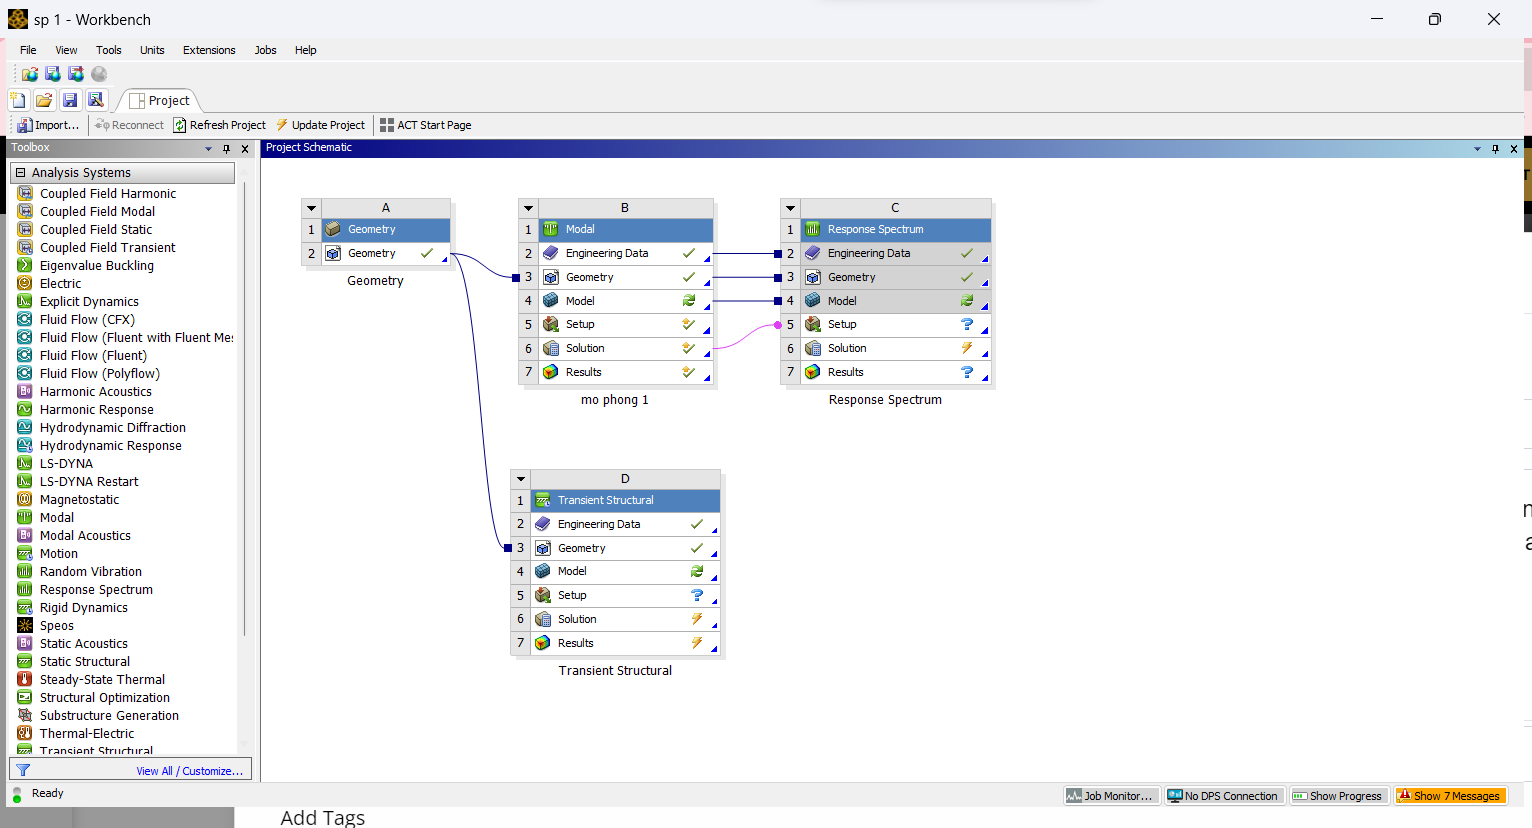The width and height of the screenshot is (1532, 828).
Task: Click Show 7 Messages button
Action: (1450, 796)
